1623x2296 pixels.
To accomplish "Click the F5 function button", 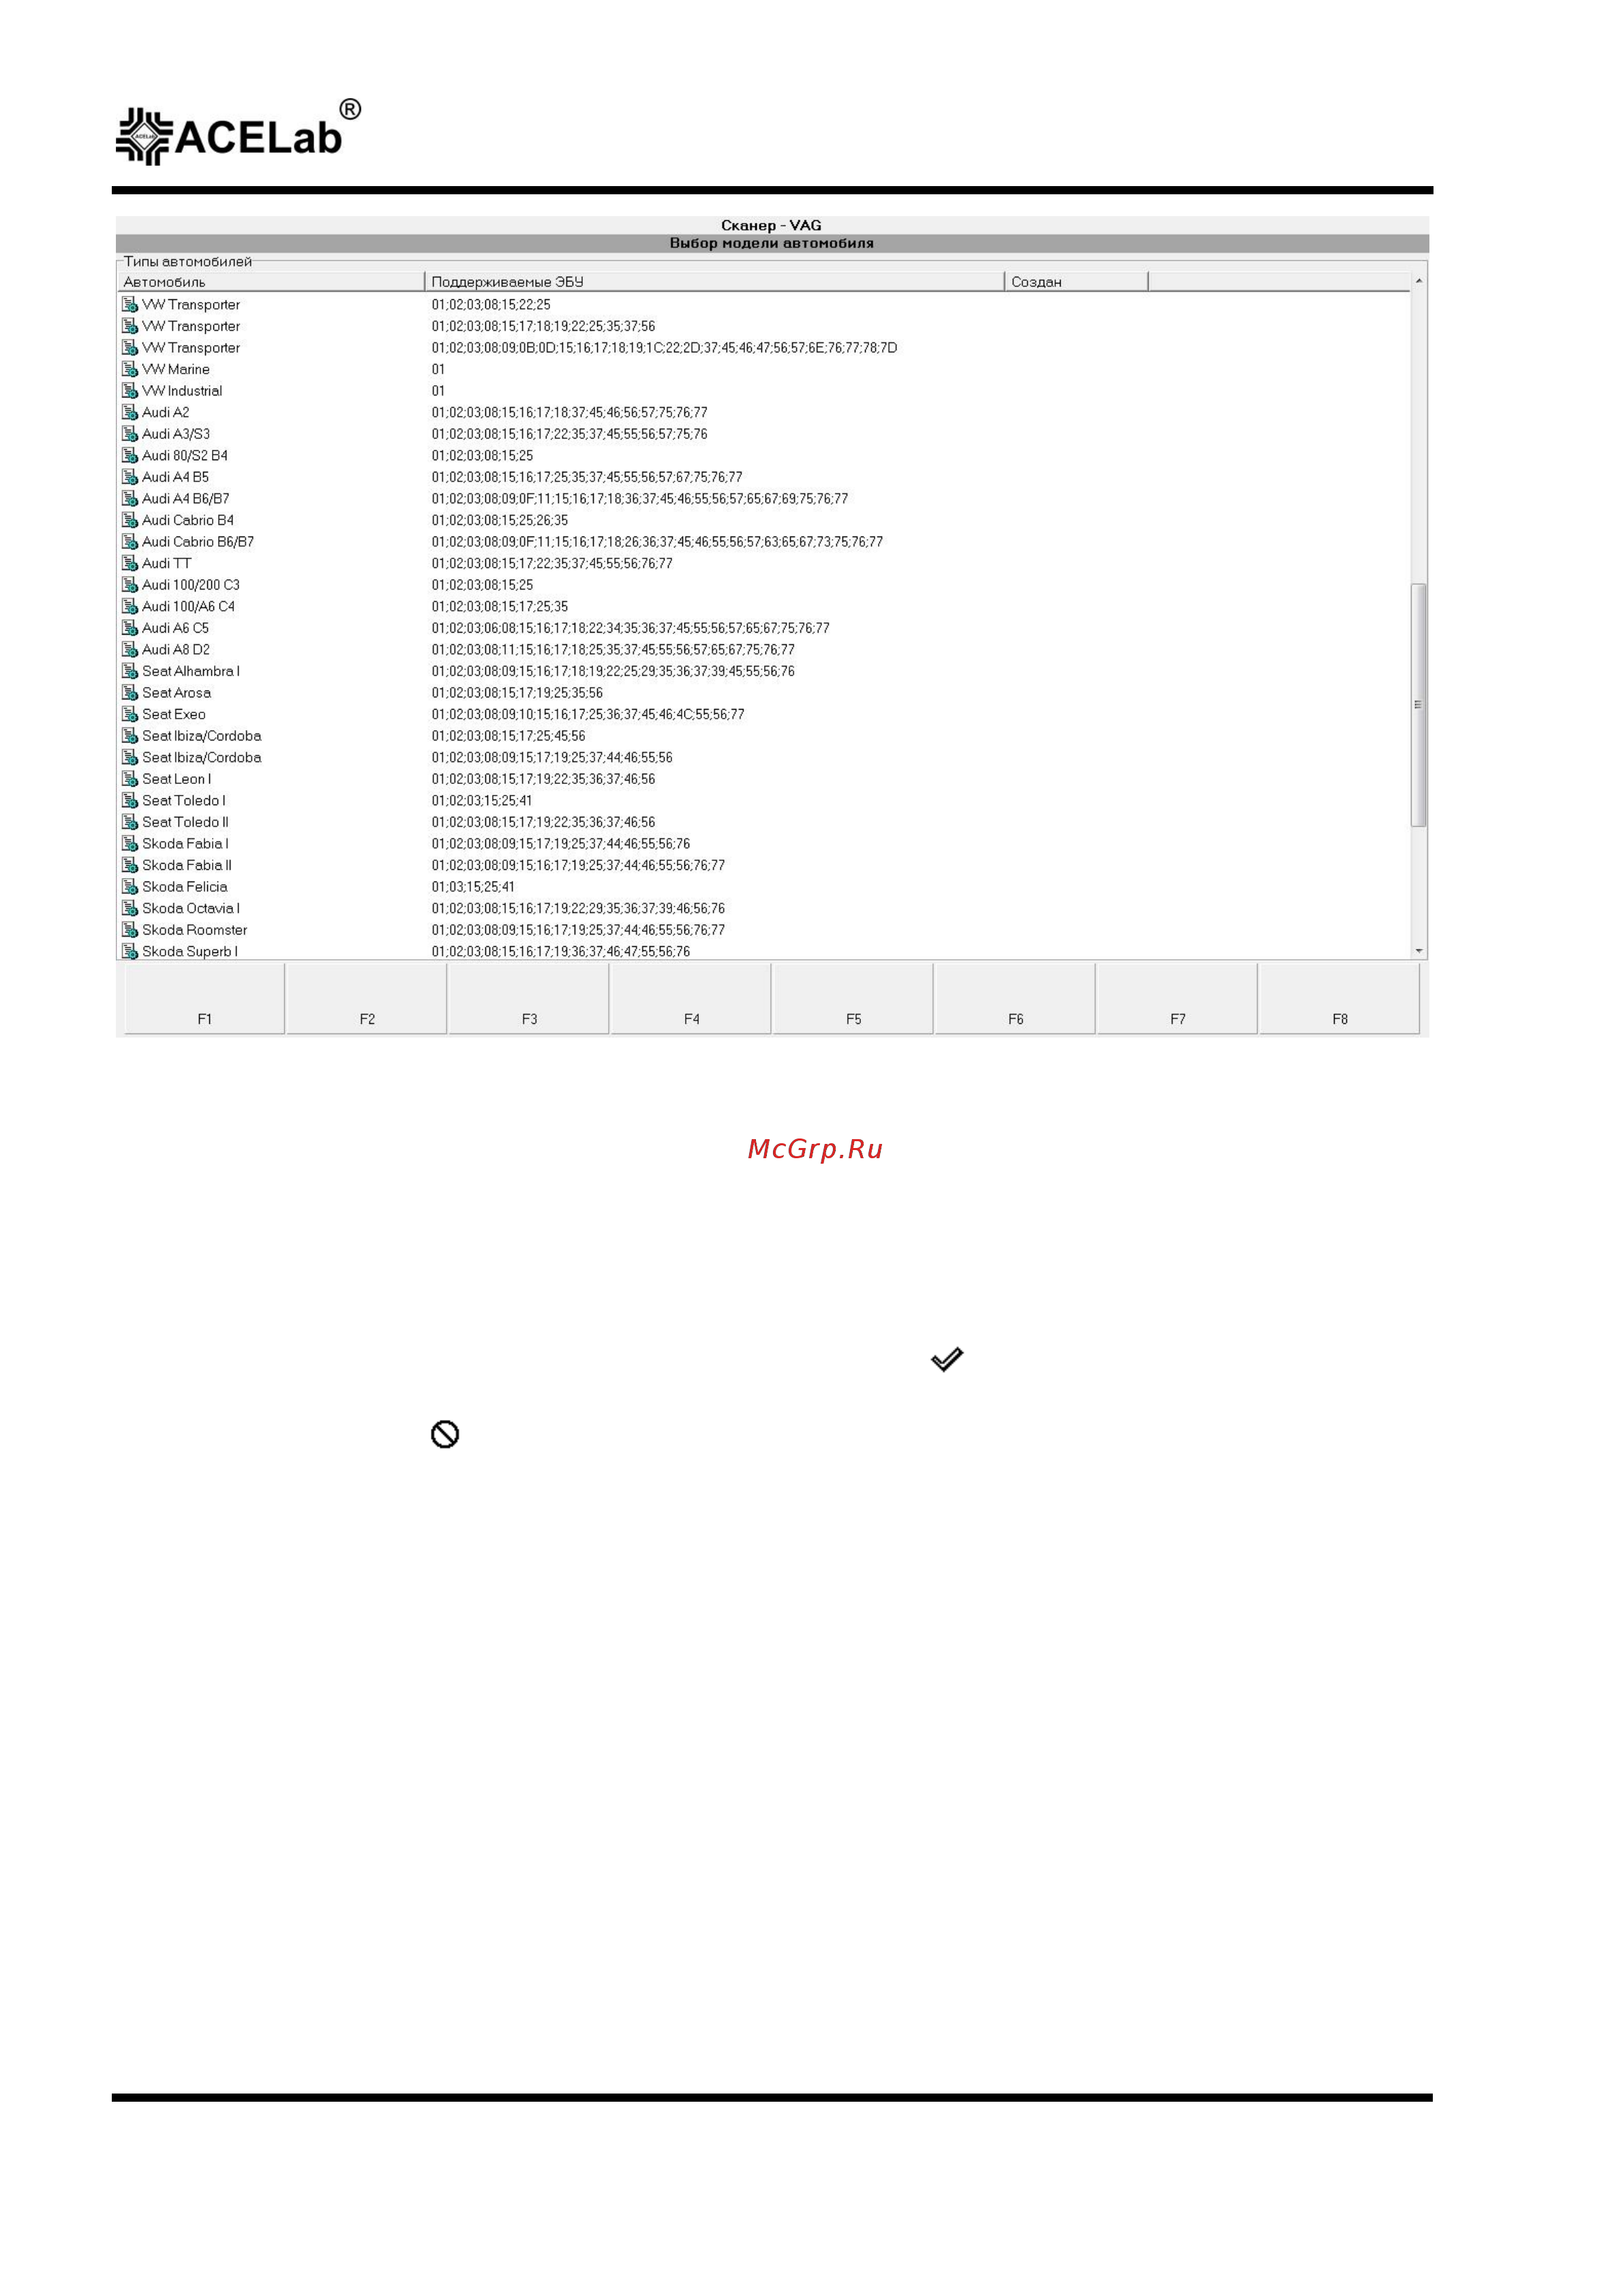I will pyautogui.click(x=853, y=998).
